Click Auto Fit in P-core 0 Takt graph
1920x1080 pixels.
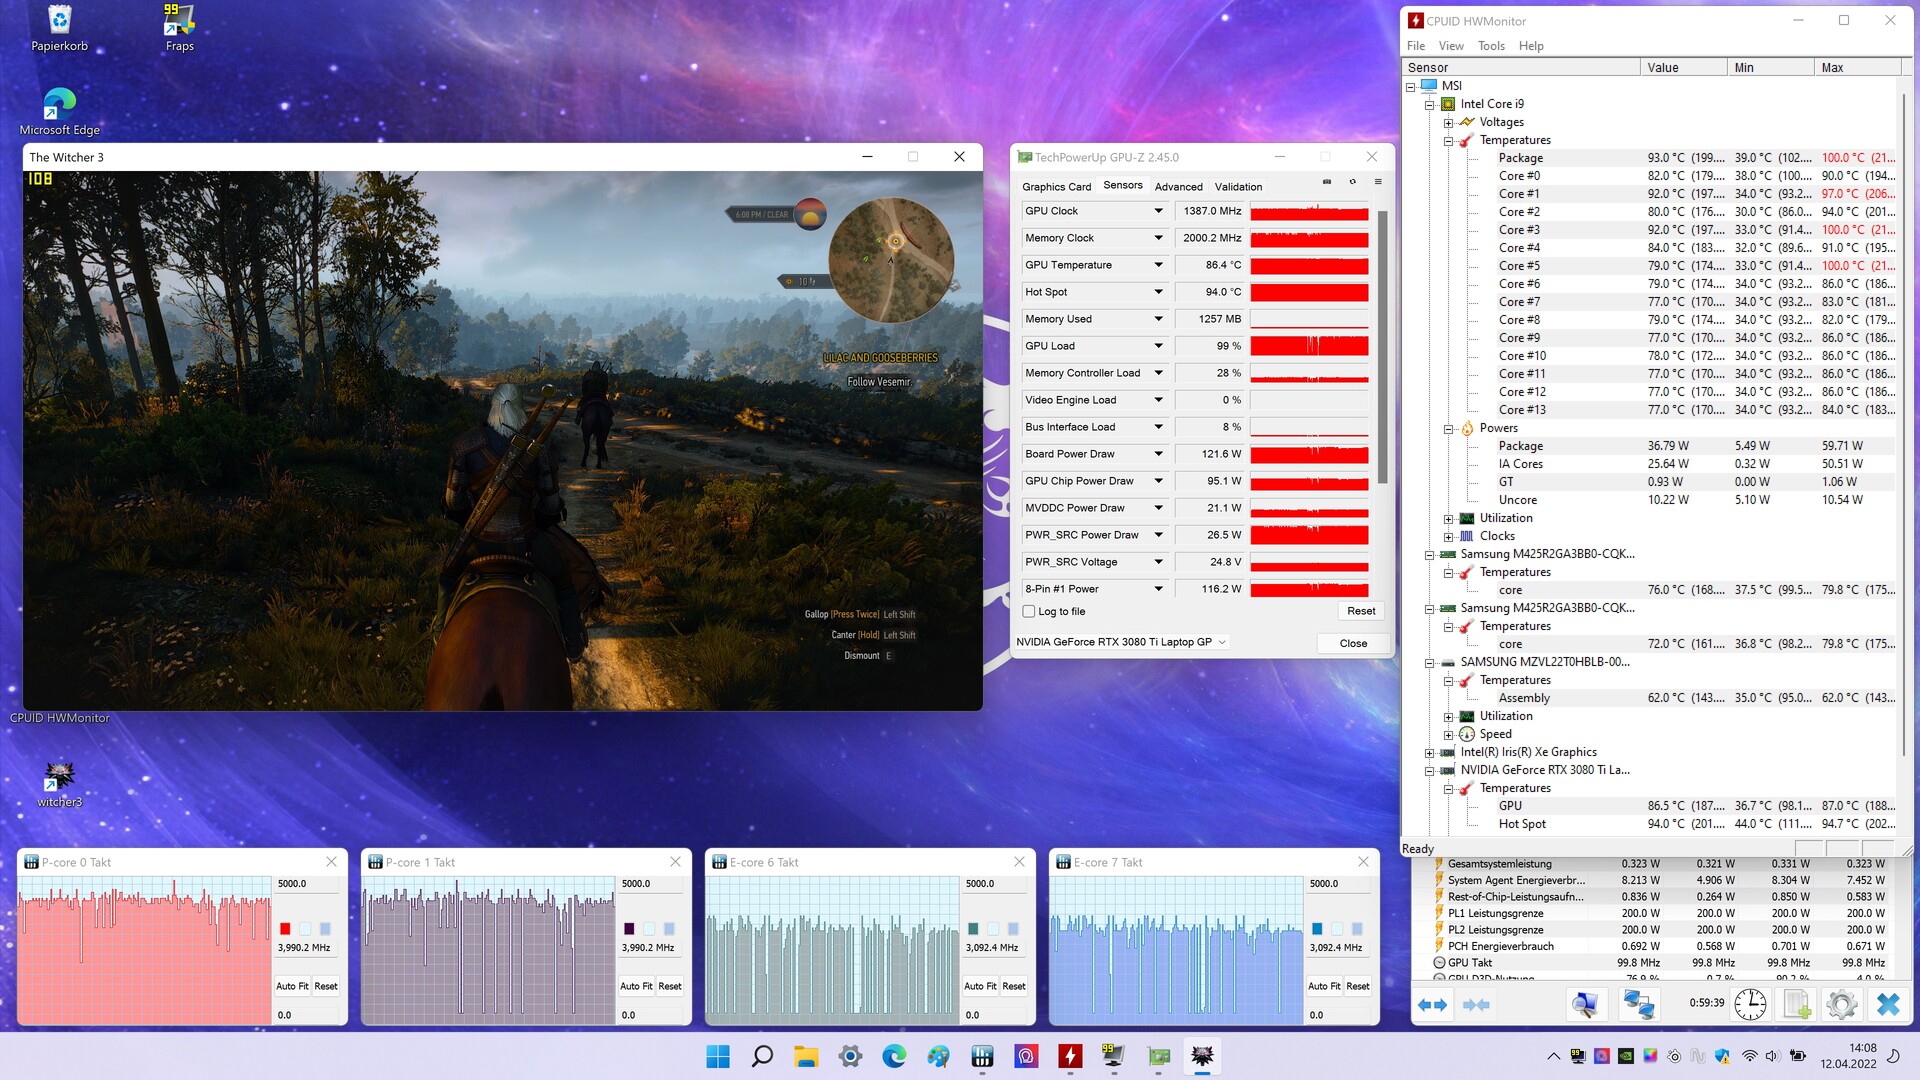pyautogui.click(x=292, y=986)
